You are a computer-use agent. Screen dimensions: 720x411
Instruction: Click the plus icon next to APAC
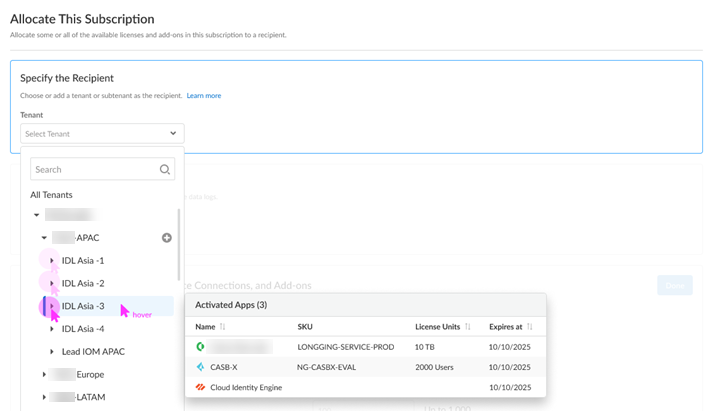[167, 238]
